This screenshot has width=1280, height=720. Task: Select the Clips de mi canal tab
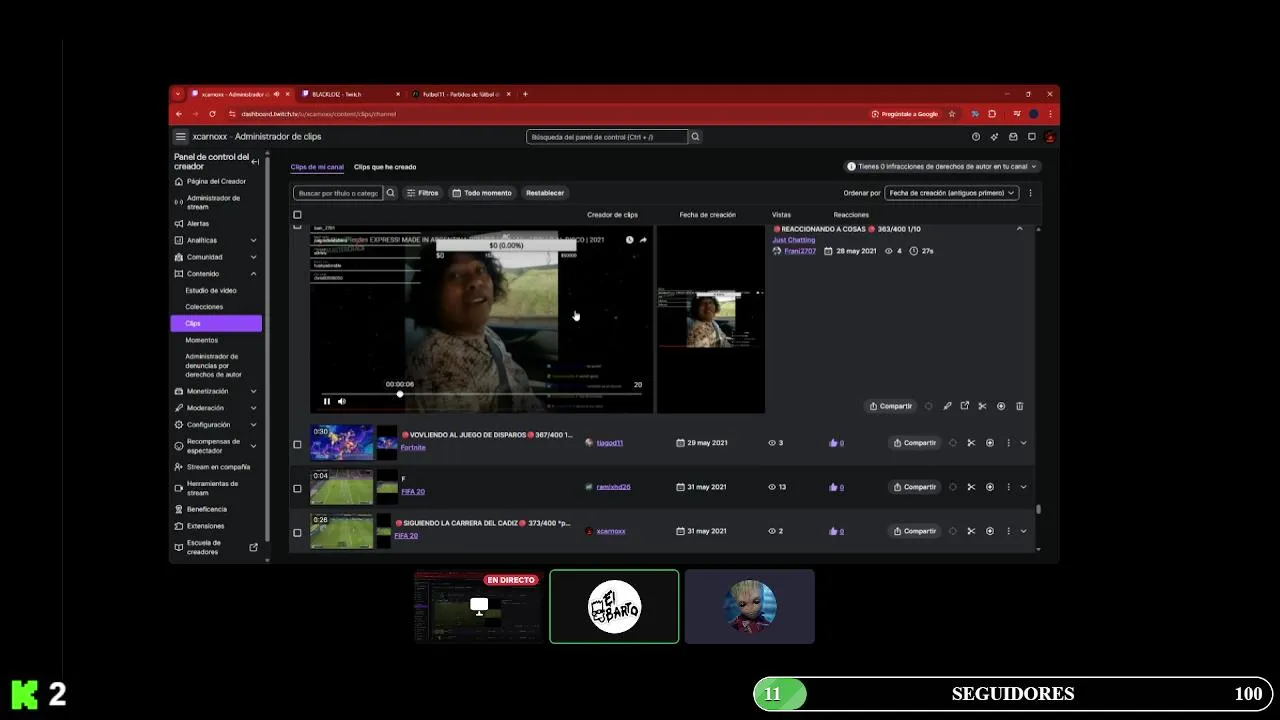(x=317, y=167)
